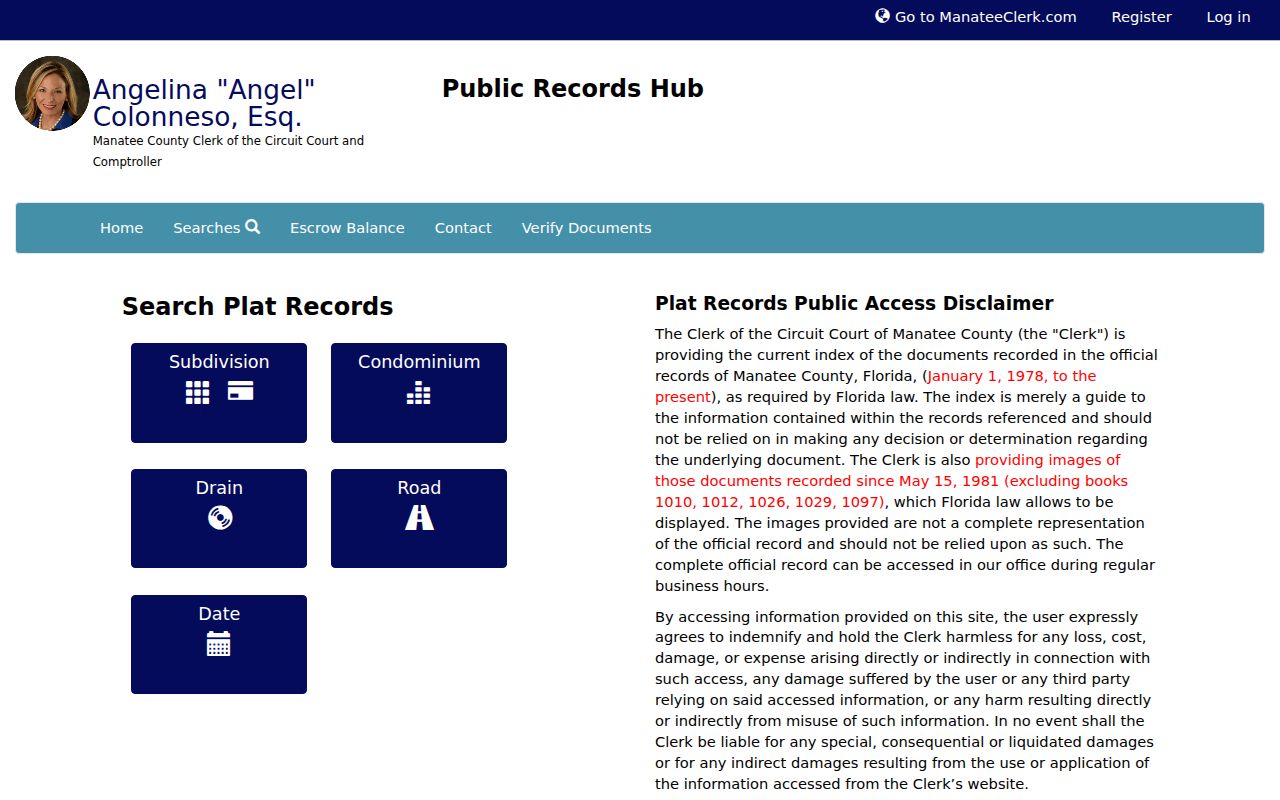Open the Searches menu
The height and width of the screenshot is (800, 1280).
216,228
